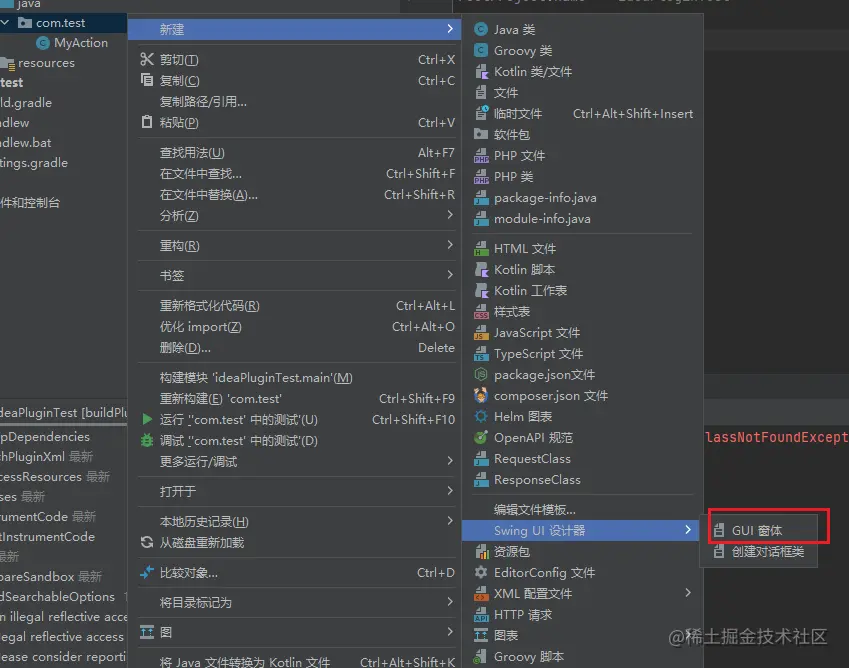The width and height of the screenshot is (849, 668).
Task: Click the copy icon for 复制
Action: coord(147,80)
